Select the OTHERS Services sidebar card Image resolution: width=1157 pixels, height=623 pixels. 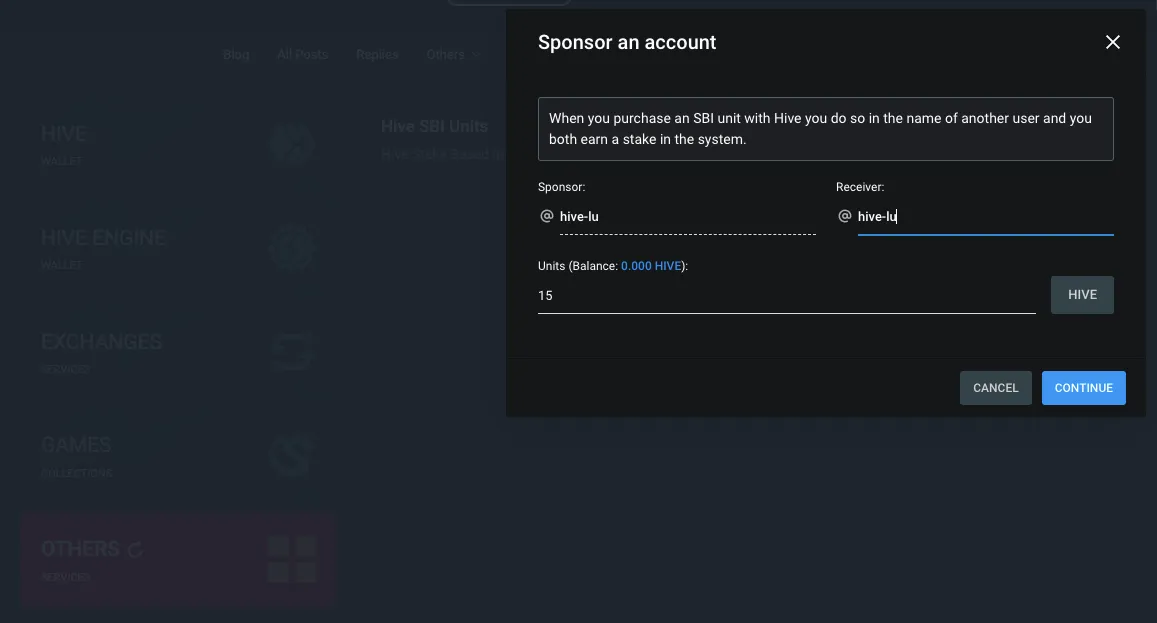(x=178, y=560)
